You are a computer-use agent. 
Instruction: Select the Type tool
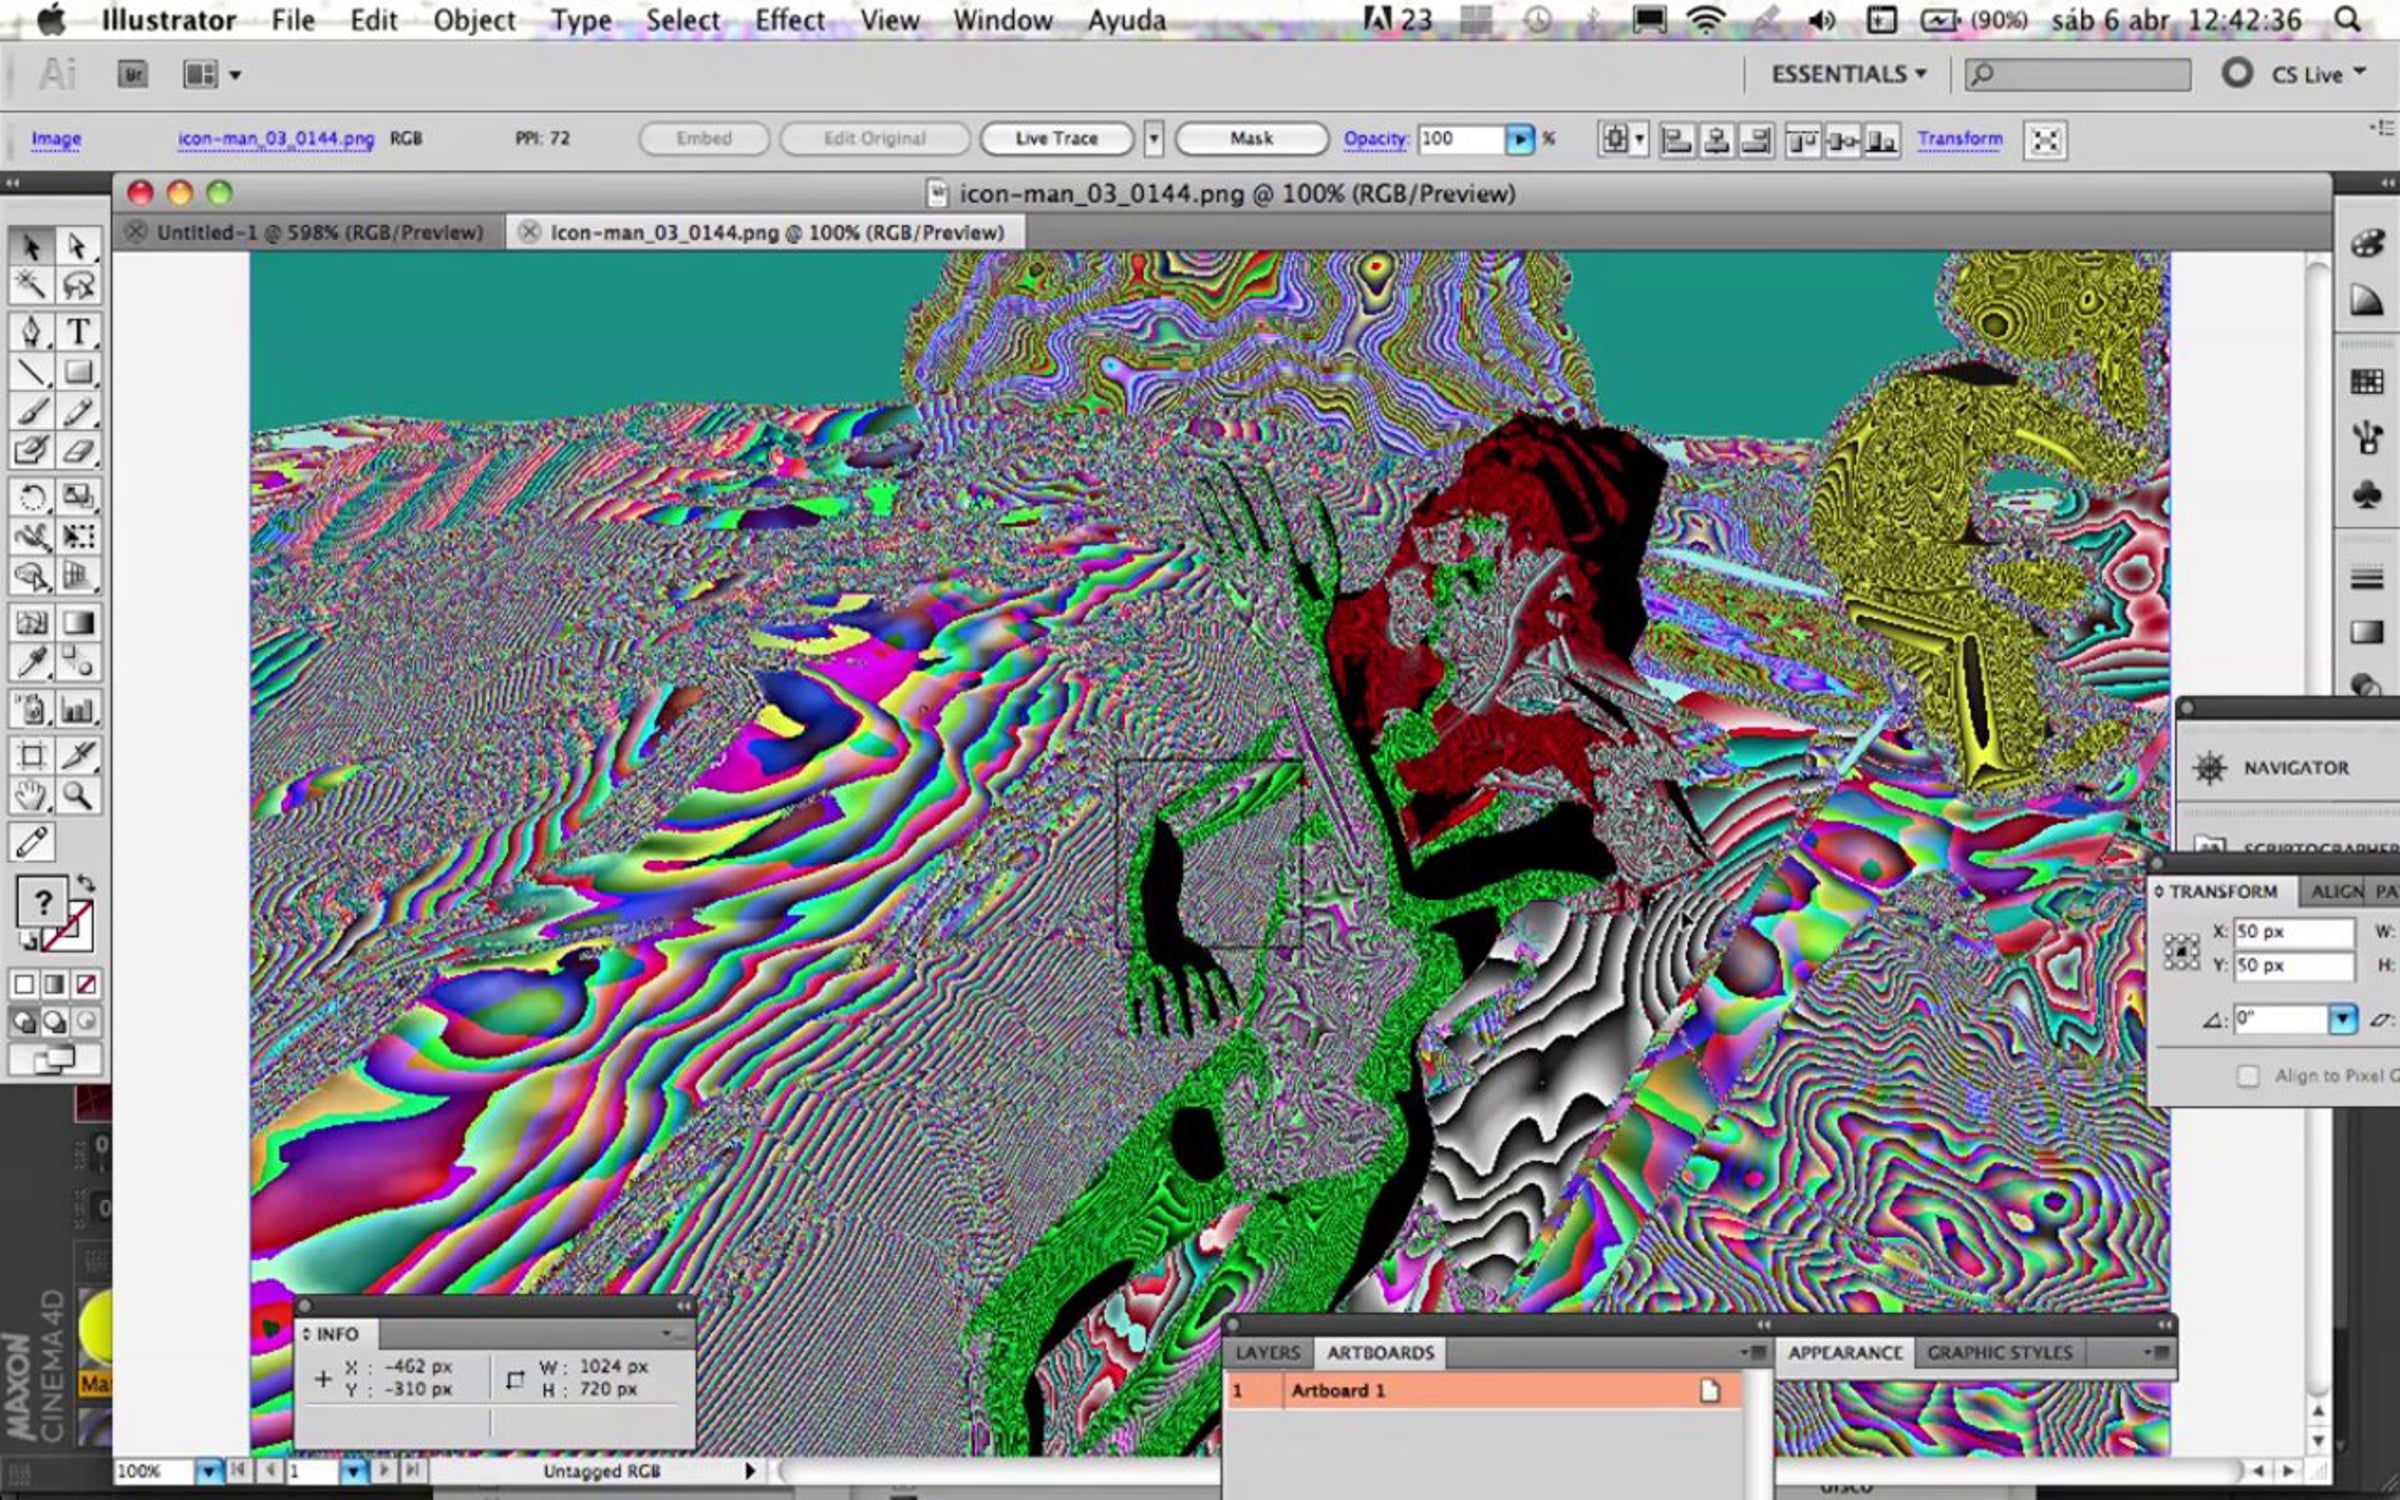[78, 331]
